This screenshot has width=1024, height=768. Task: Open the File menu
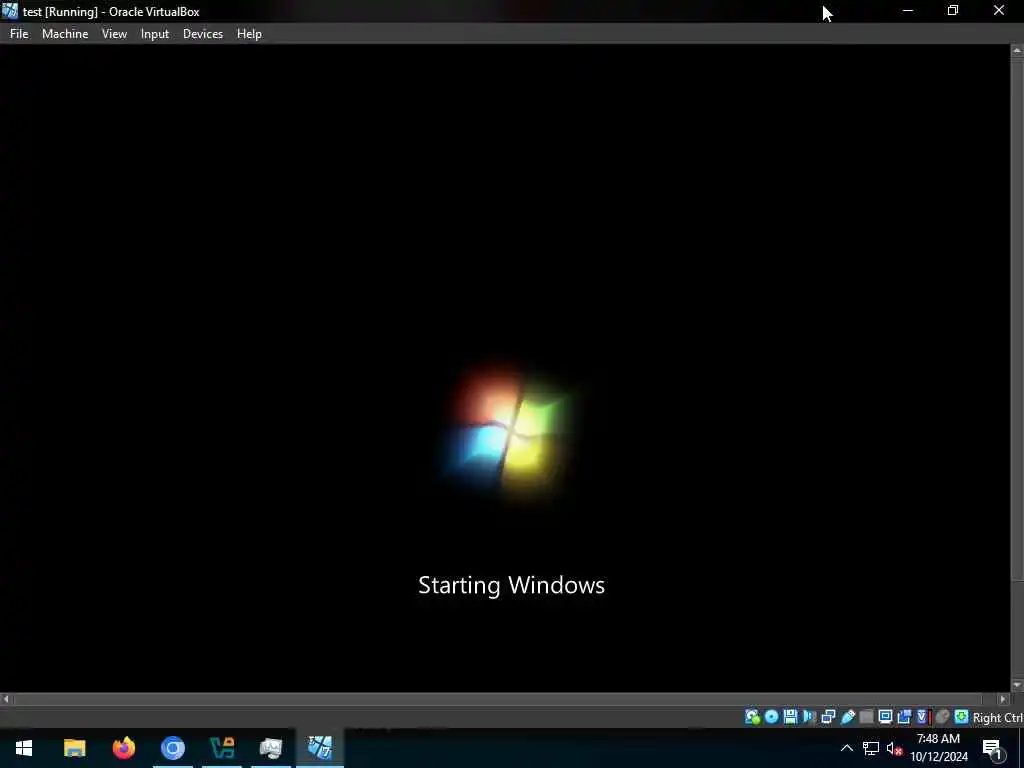(x=19, y=34)
